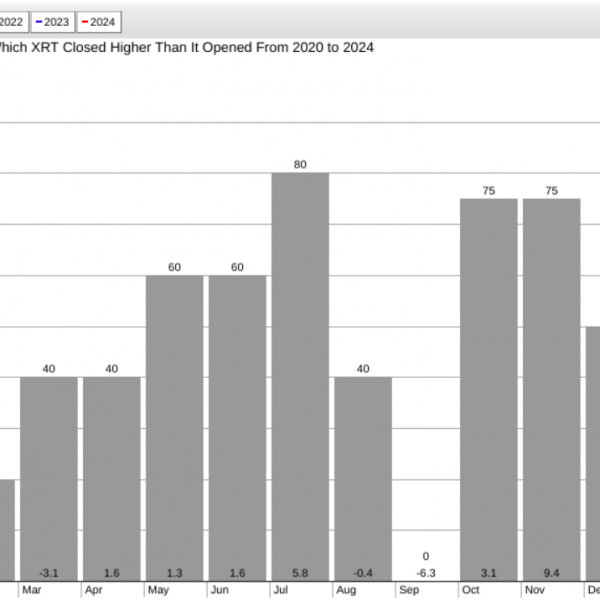Click the 1.3 value in May bar
This screenshot has height=600, width=600.
point(174,573)
